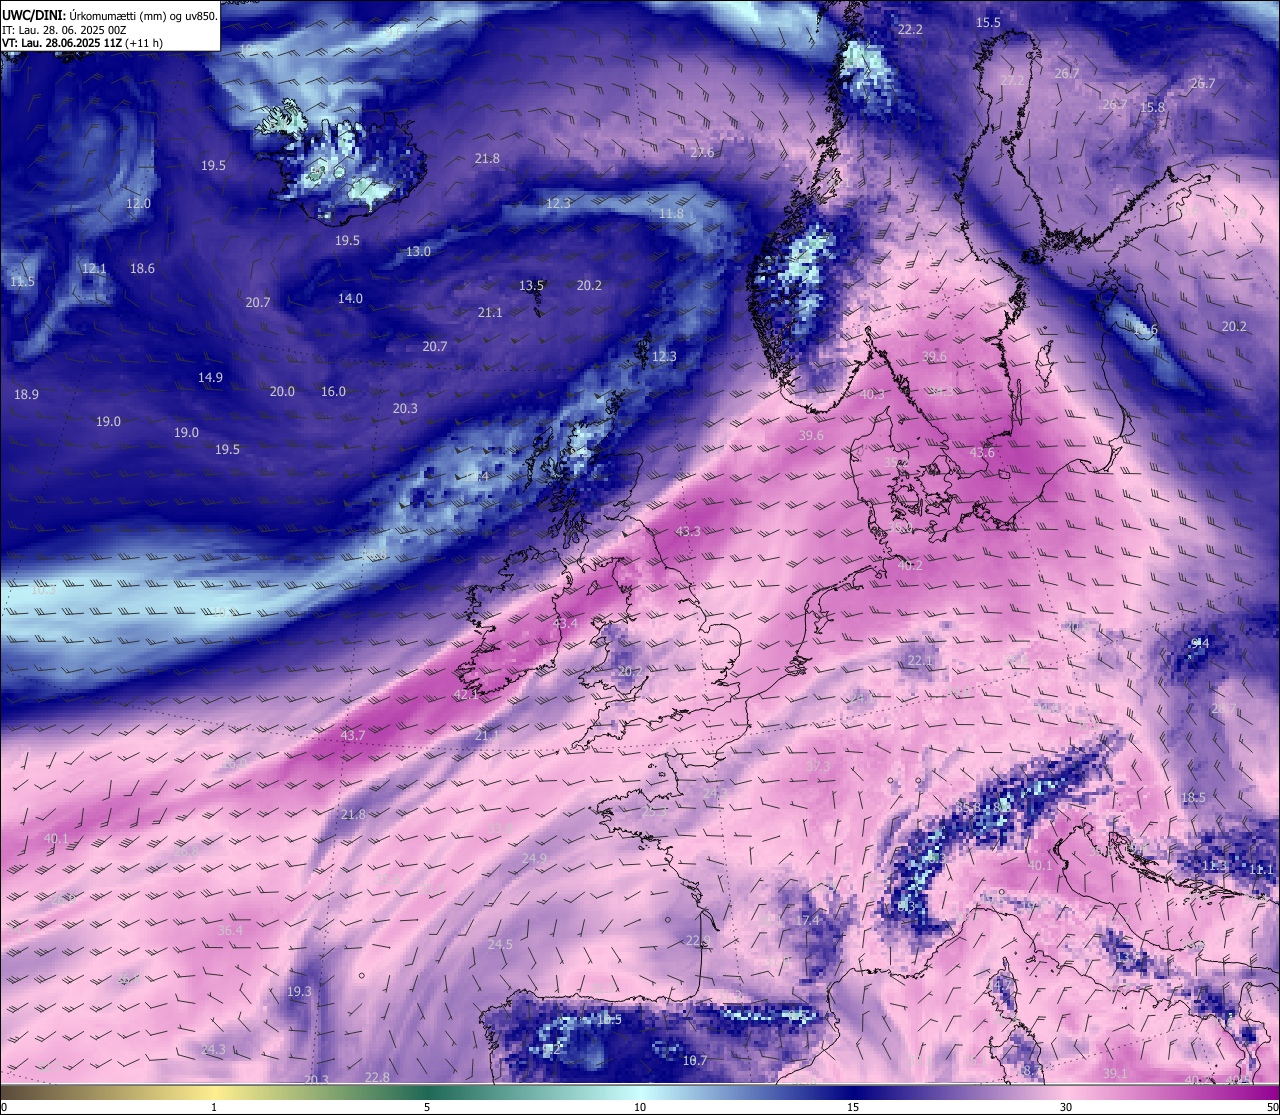Click the 22.2 value over northern Norway

(x=910, y=30)
